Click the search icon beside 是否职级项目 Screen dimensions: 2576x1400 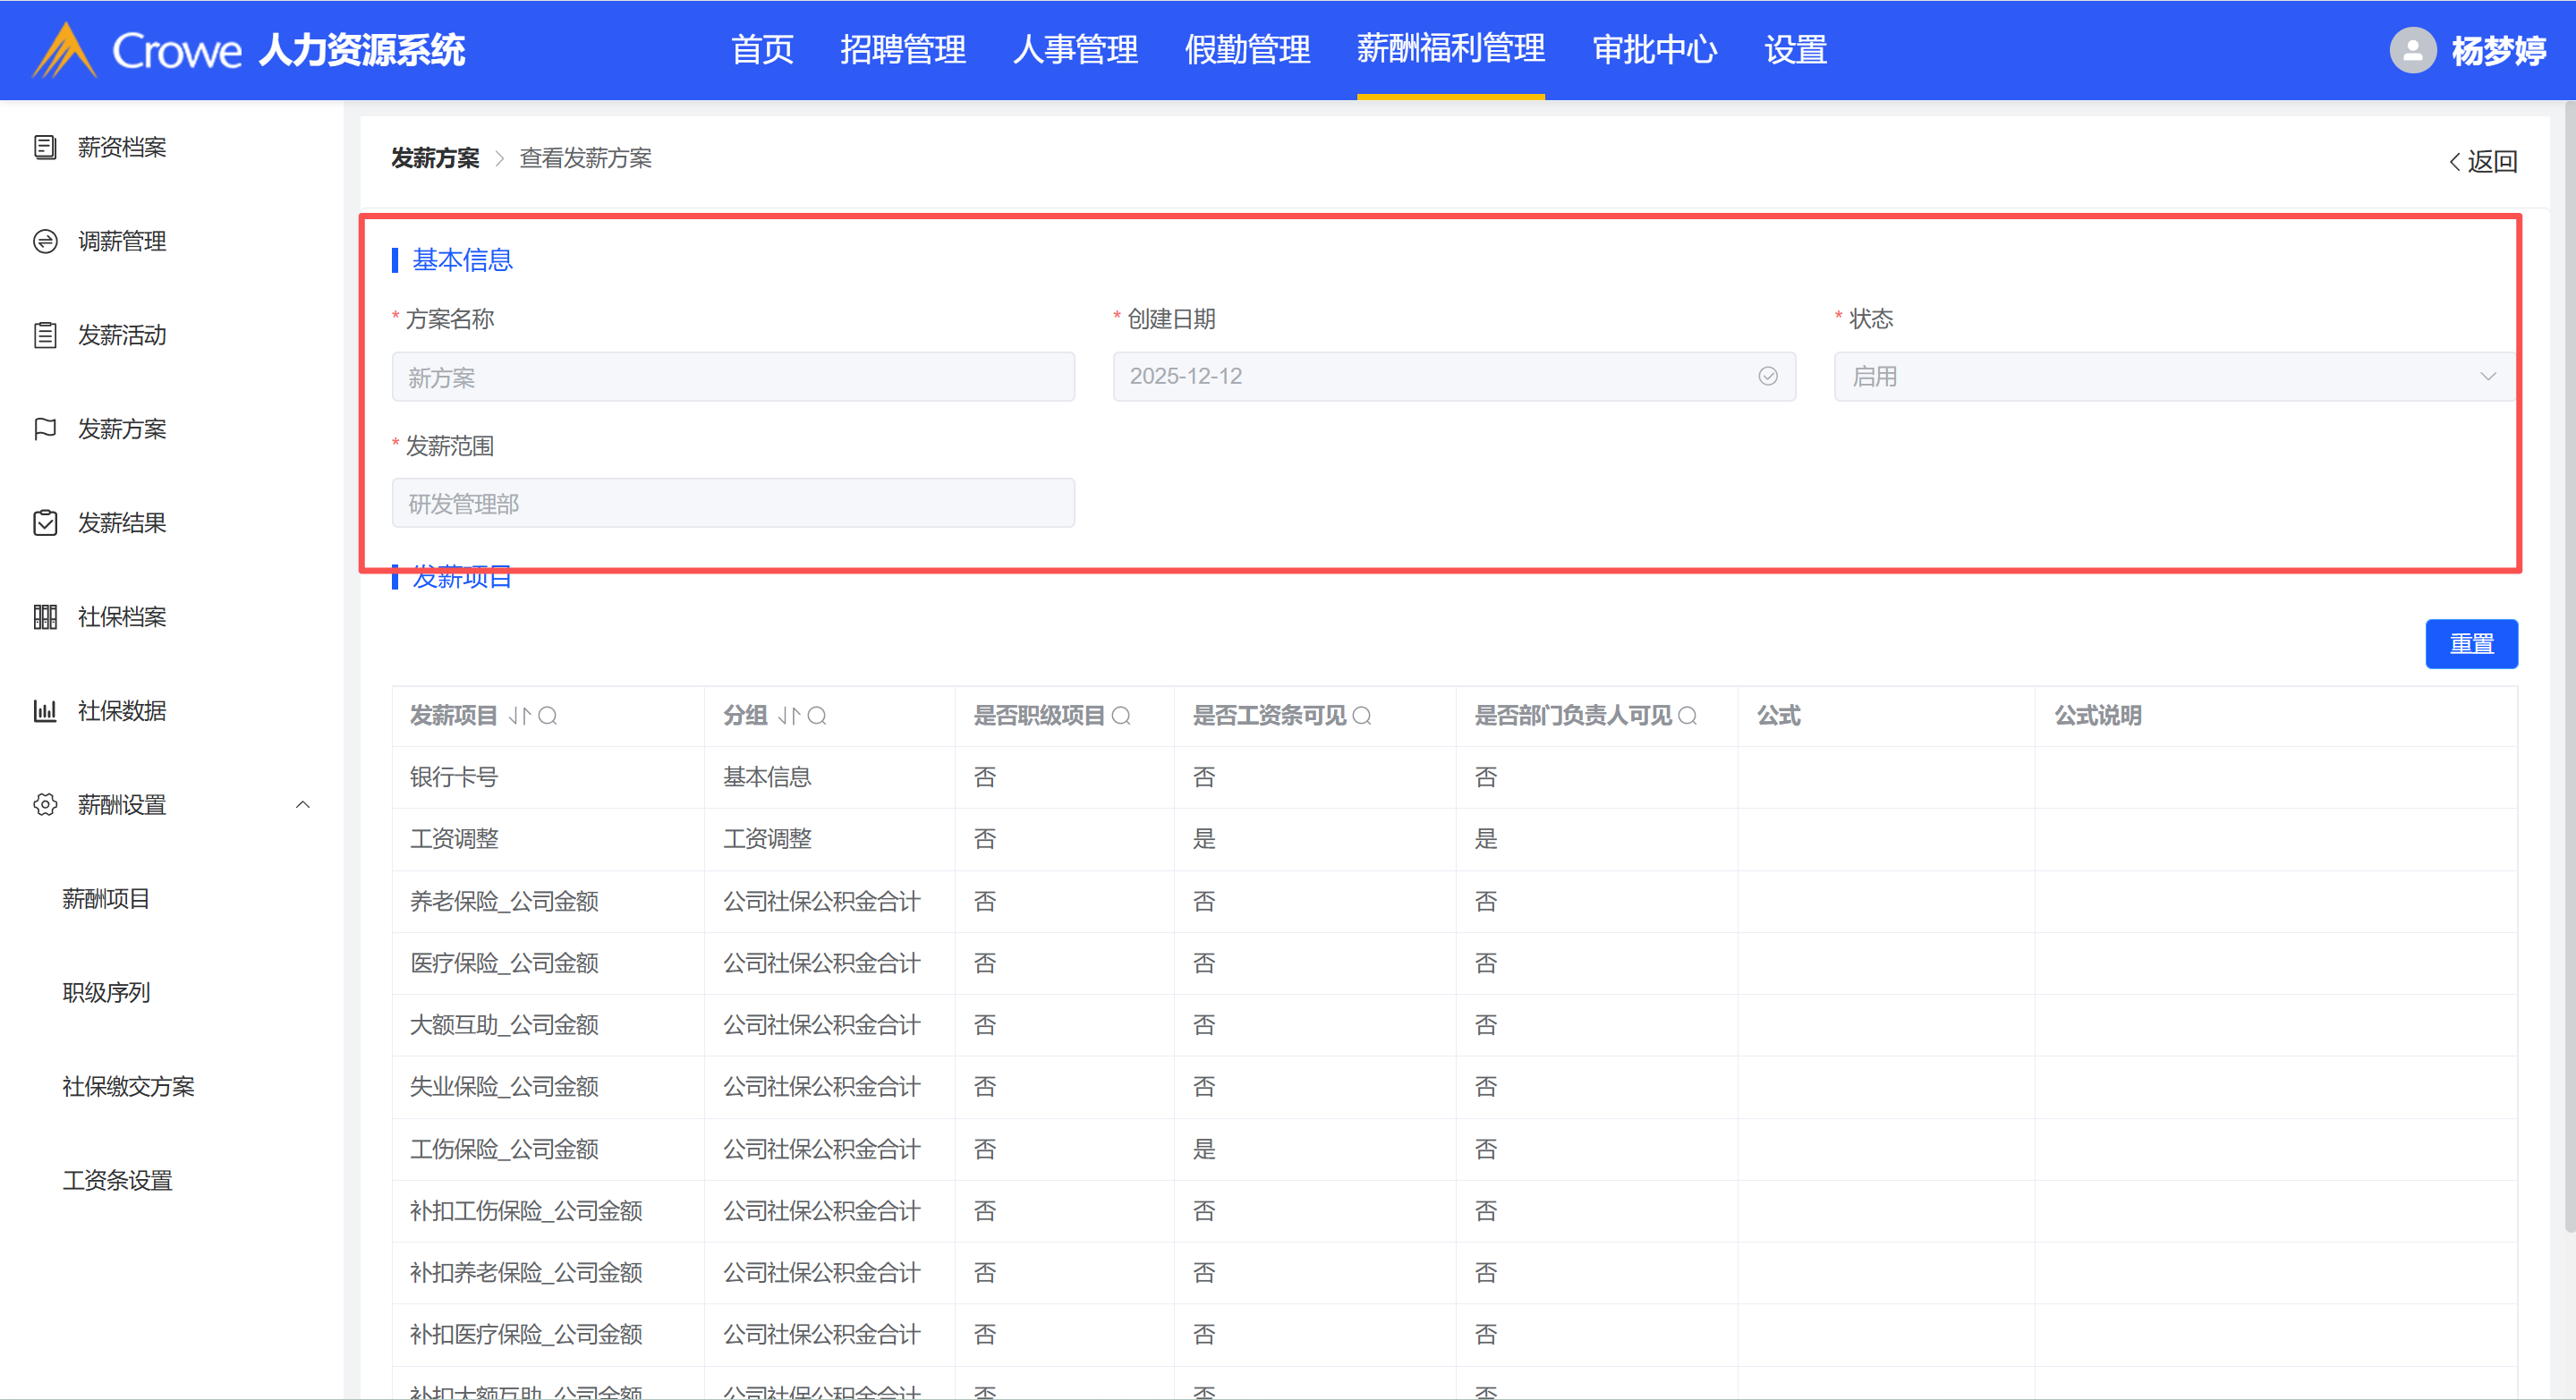coord(1121,716)
